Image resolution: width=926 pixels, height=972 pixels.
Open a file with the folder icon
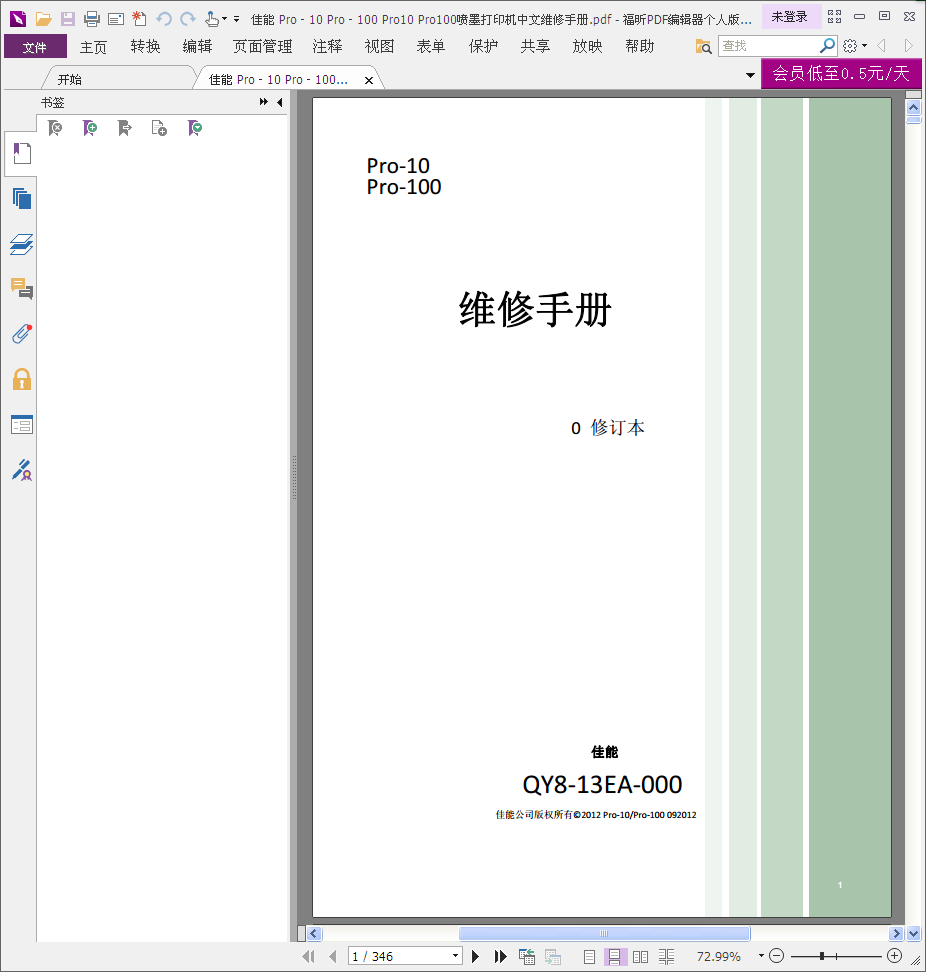43,19
